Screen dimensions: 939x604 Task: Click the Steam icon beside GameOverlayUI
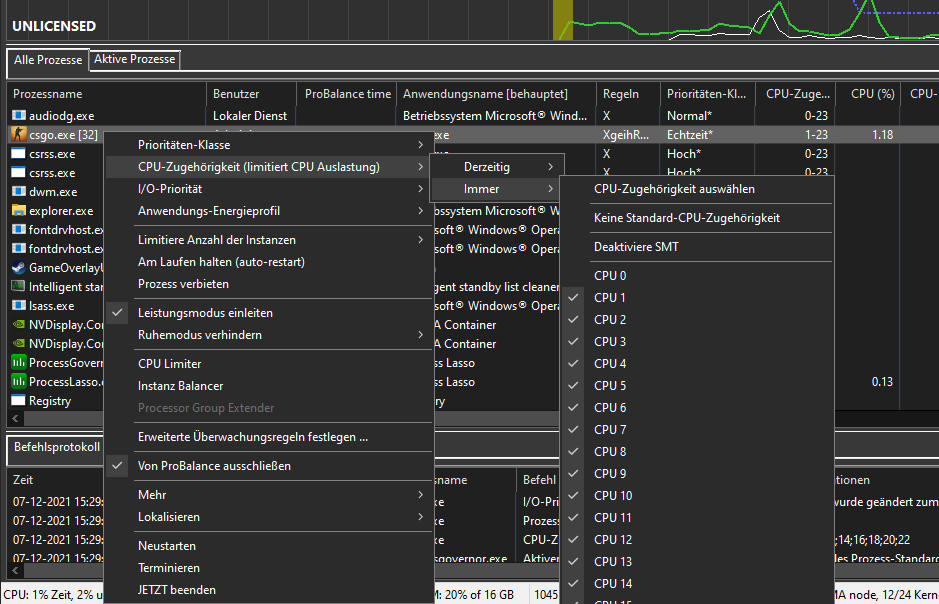19,268
